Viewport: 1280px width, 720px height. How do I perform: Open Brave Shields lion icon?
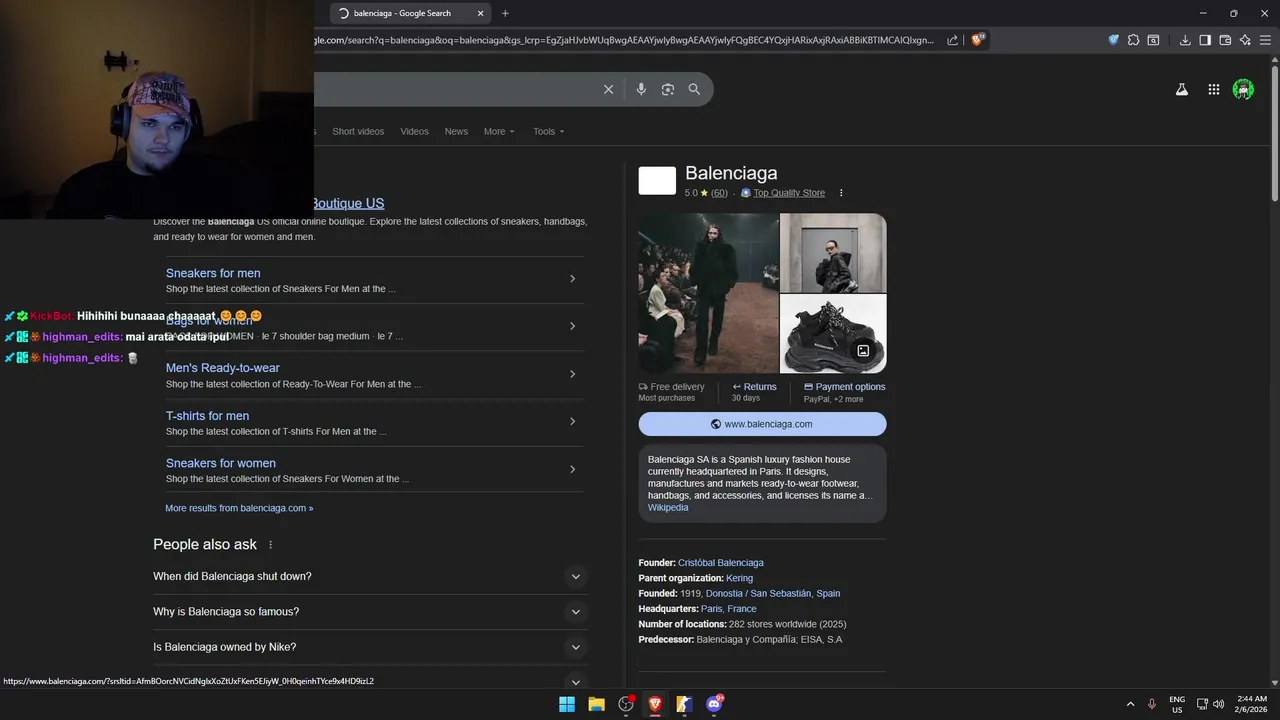(978, 40)
